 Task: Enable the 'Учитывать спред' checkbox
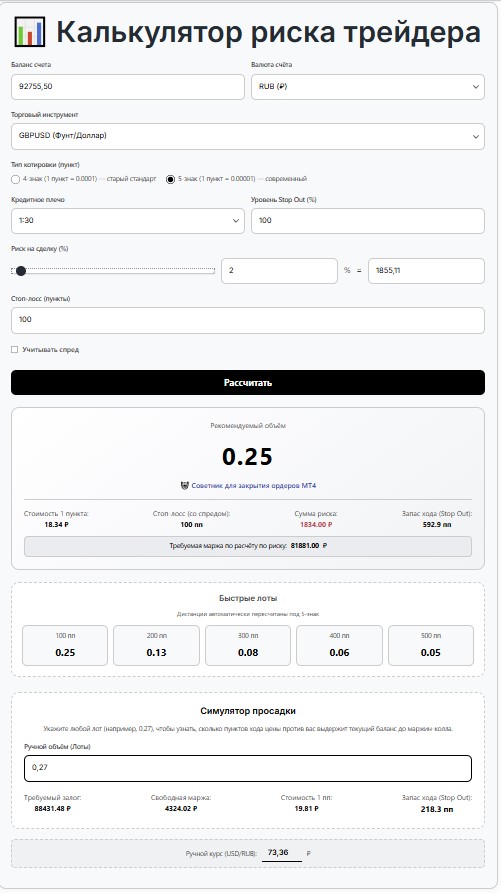(15, 350)
